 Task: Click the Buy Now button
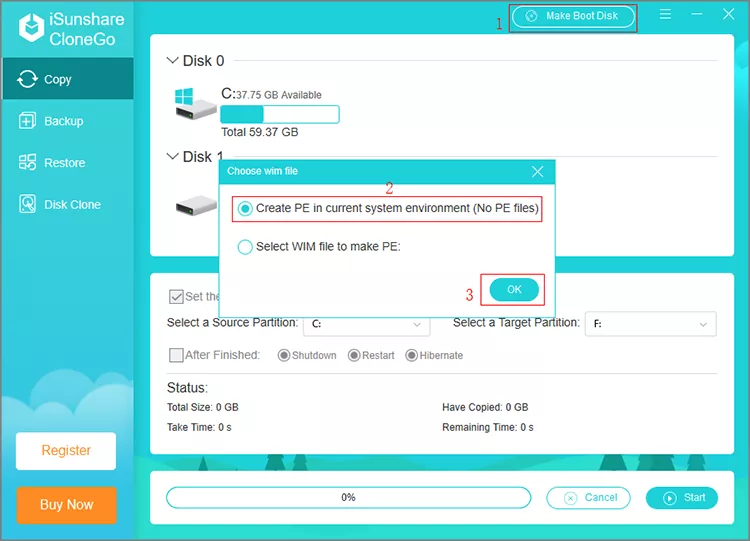(x=66, y=505)
